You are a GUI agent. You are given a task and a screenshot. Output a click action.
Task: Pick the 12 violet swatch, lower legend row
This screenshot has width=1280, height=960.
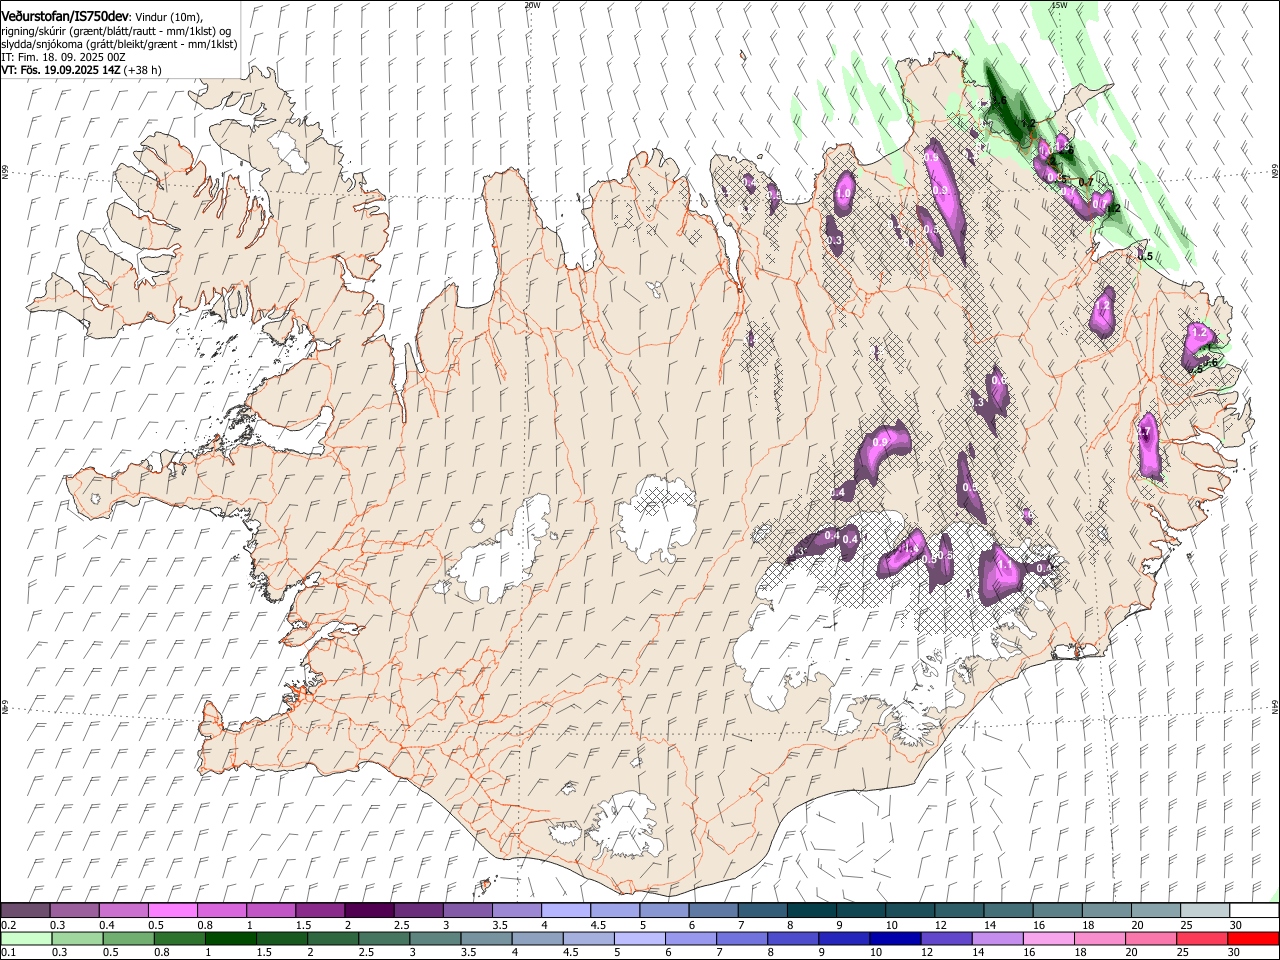point(946,939)
